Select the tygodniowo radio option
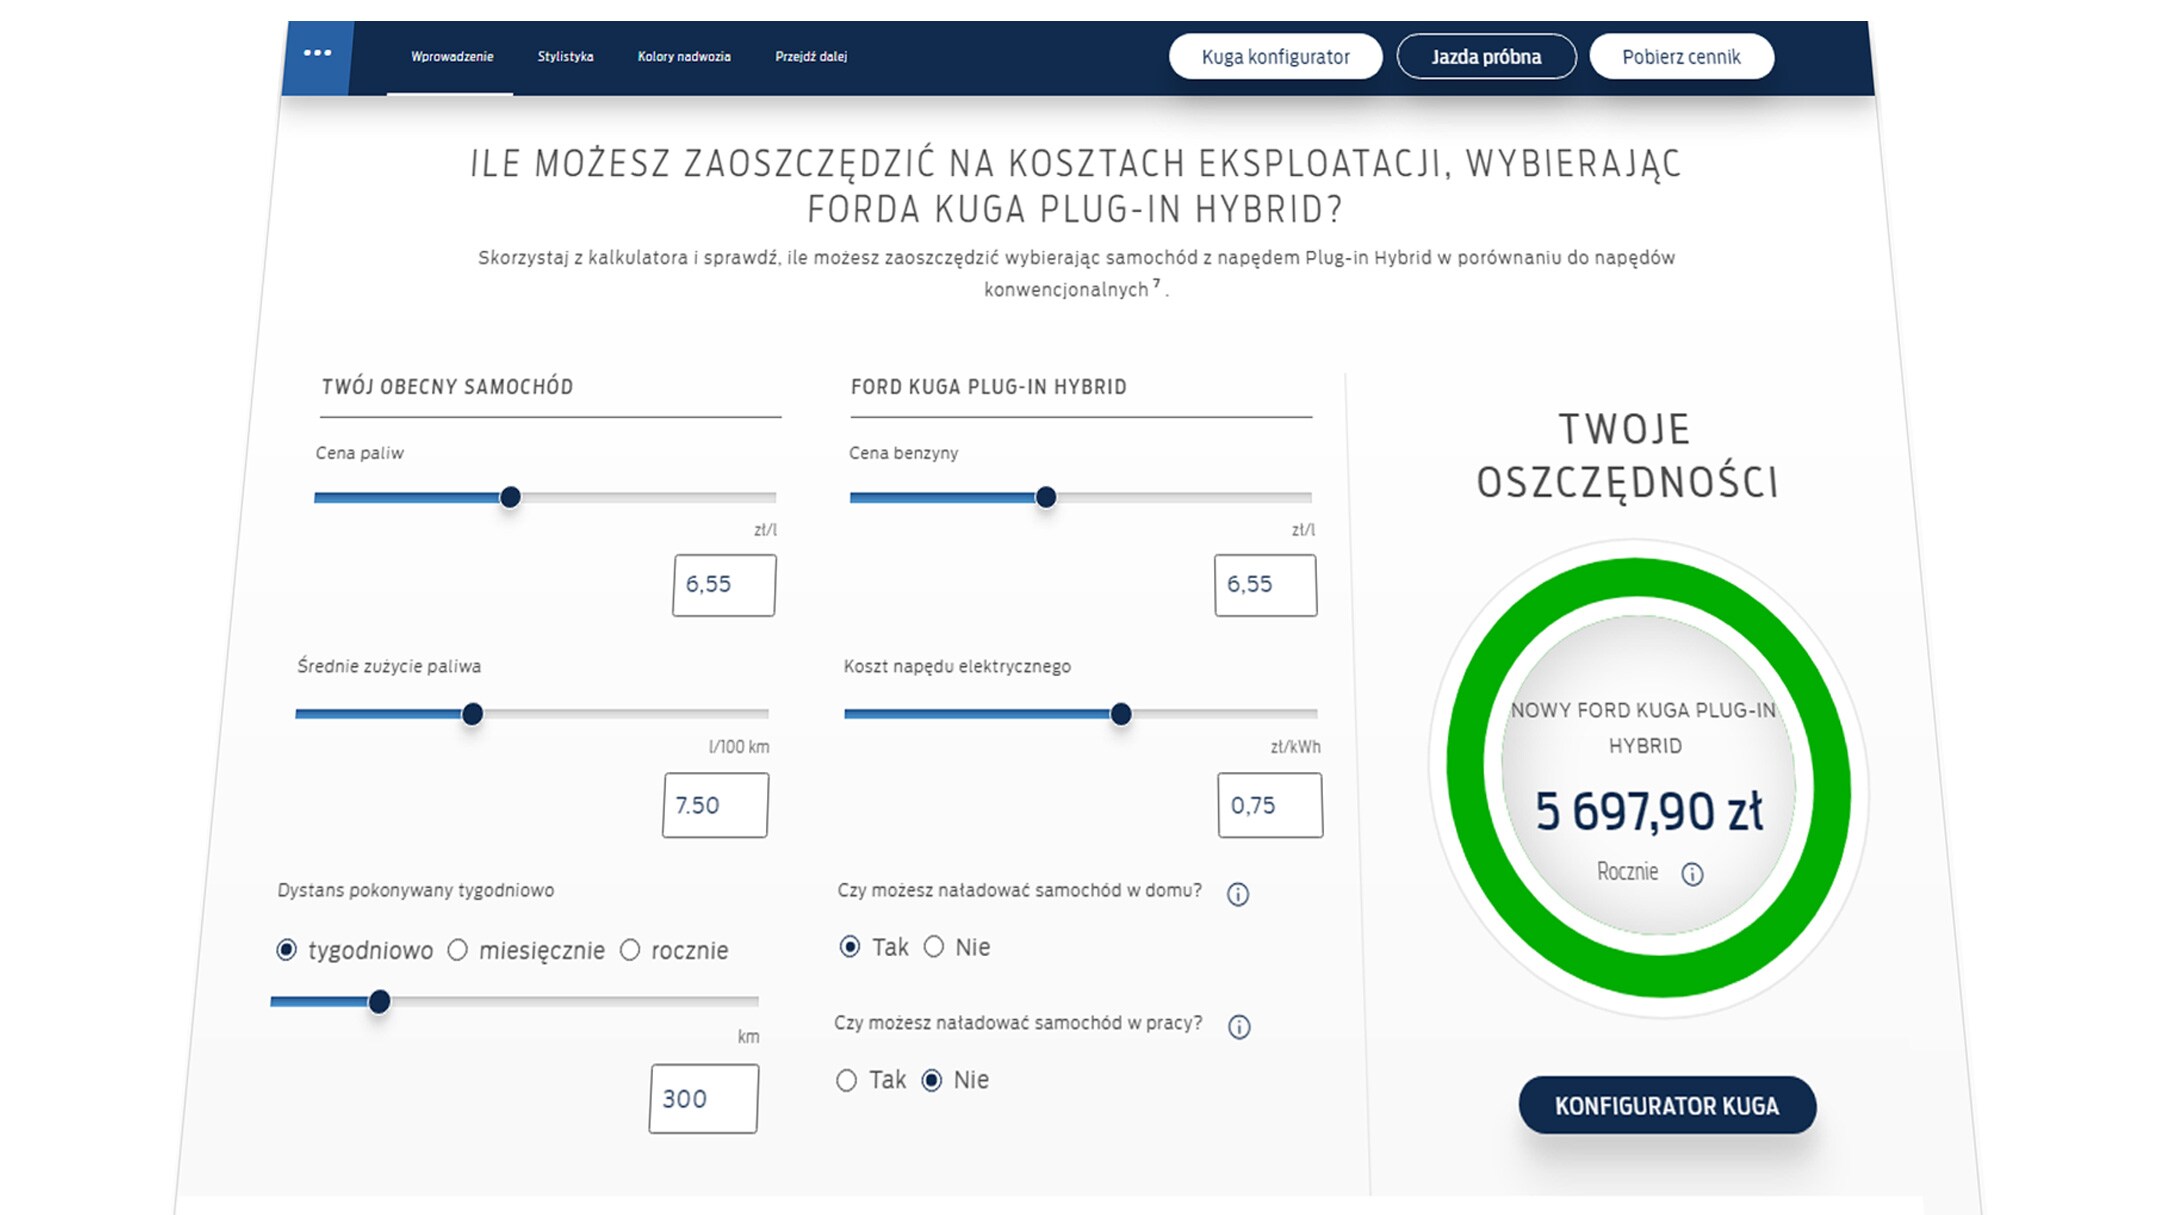 pos(287,950)
